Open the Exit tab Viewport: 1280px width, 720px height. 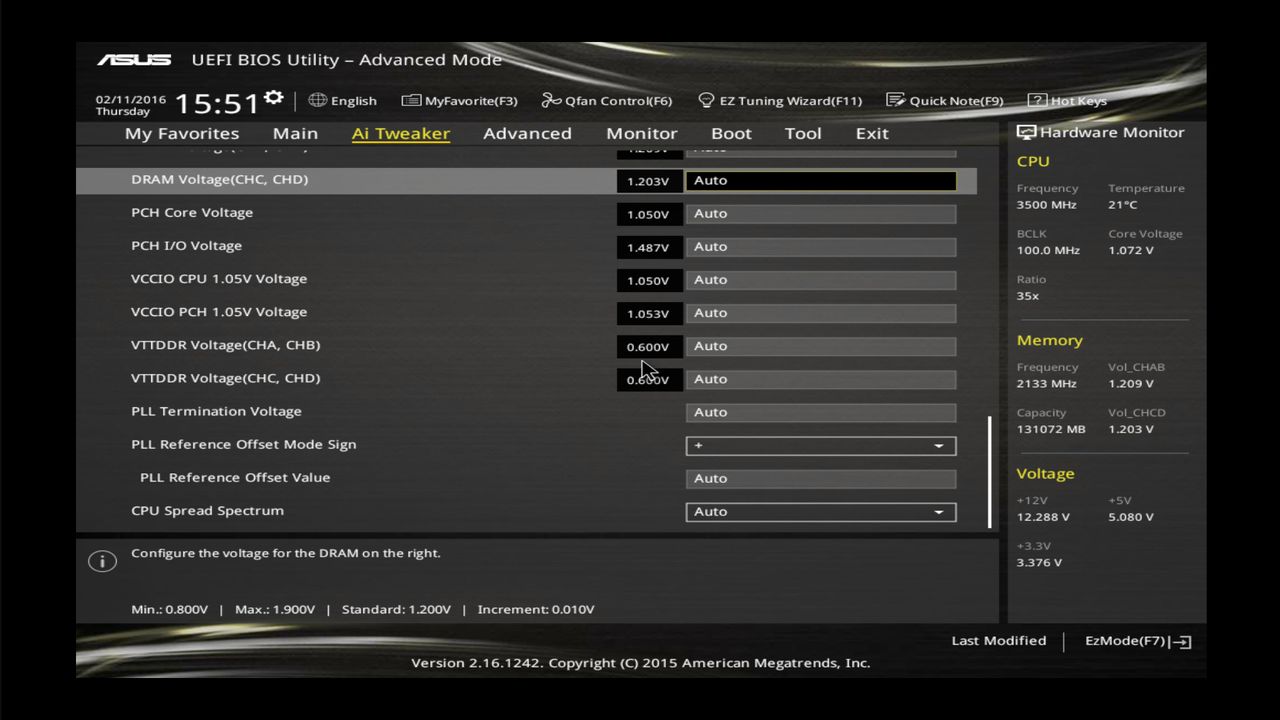(872, 133)
